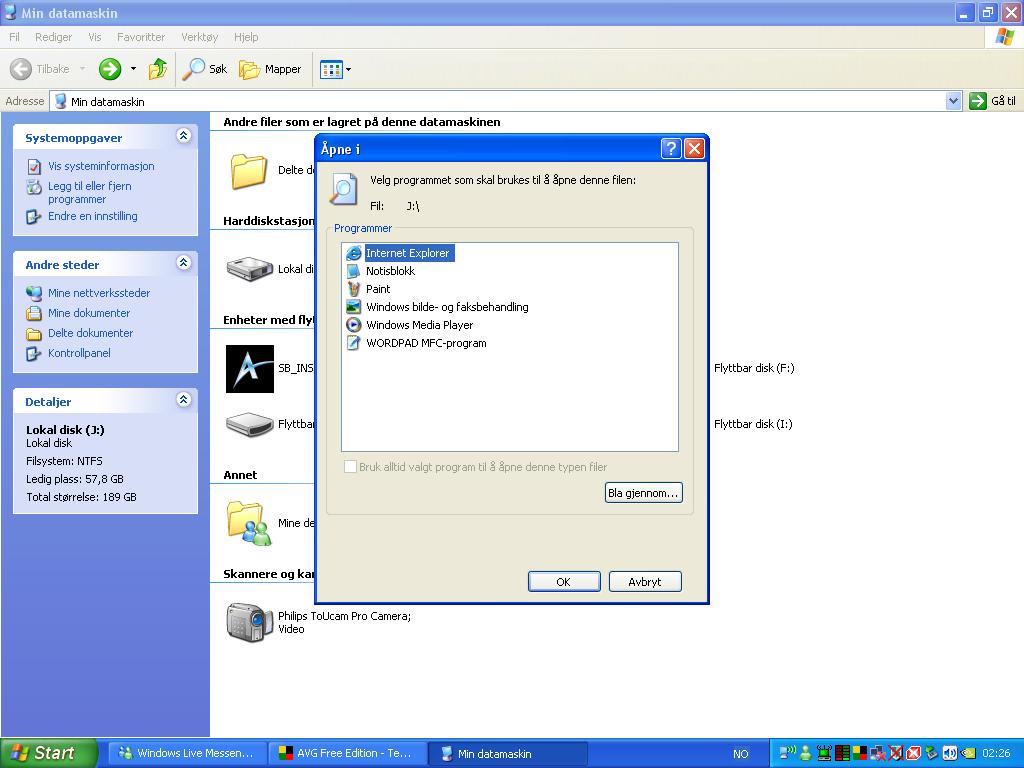The width and height of the screenshot is (1024, 768).
Task: Click the system tray clock 02:26
Action: pyautogui.click(x=996, y=753)
